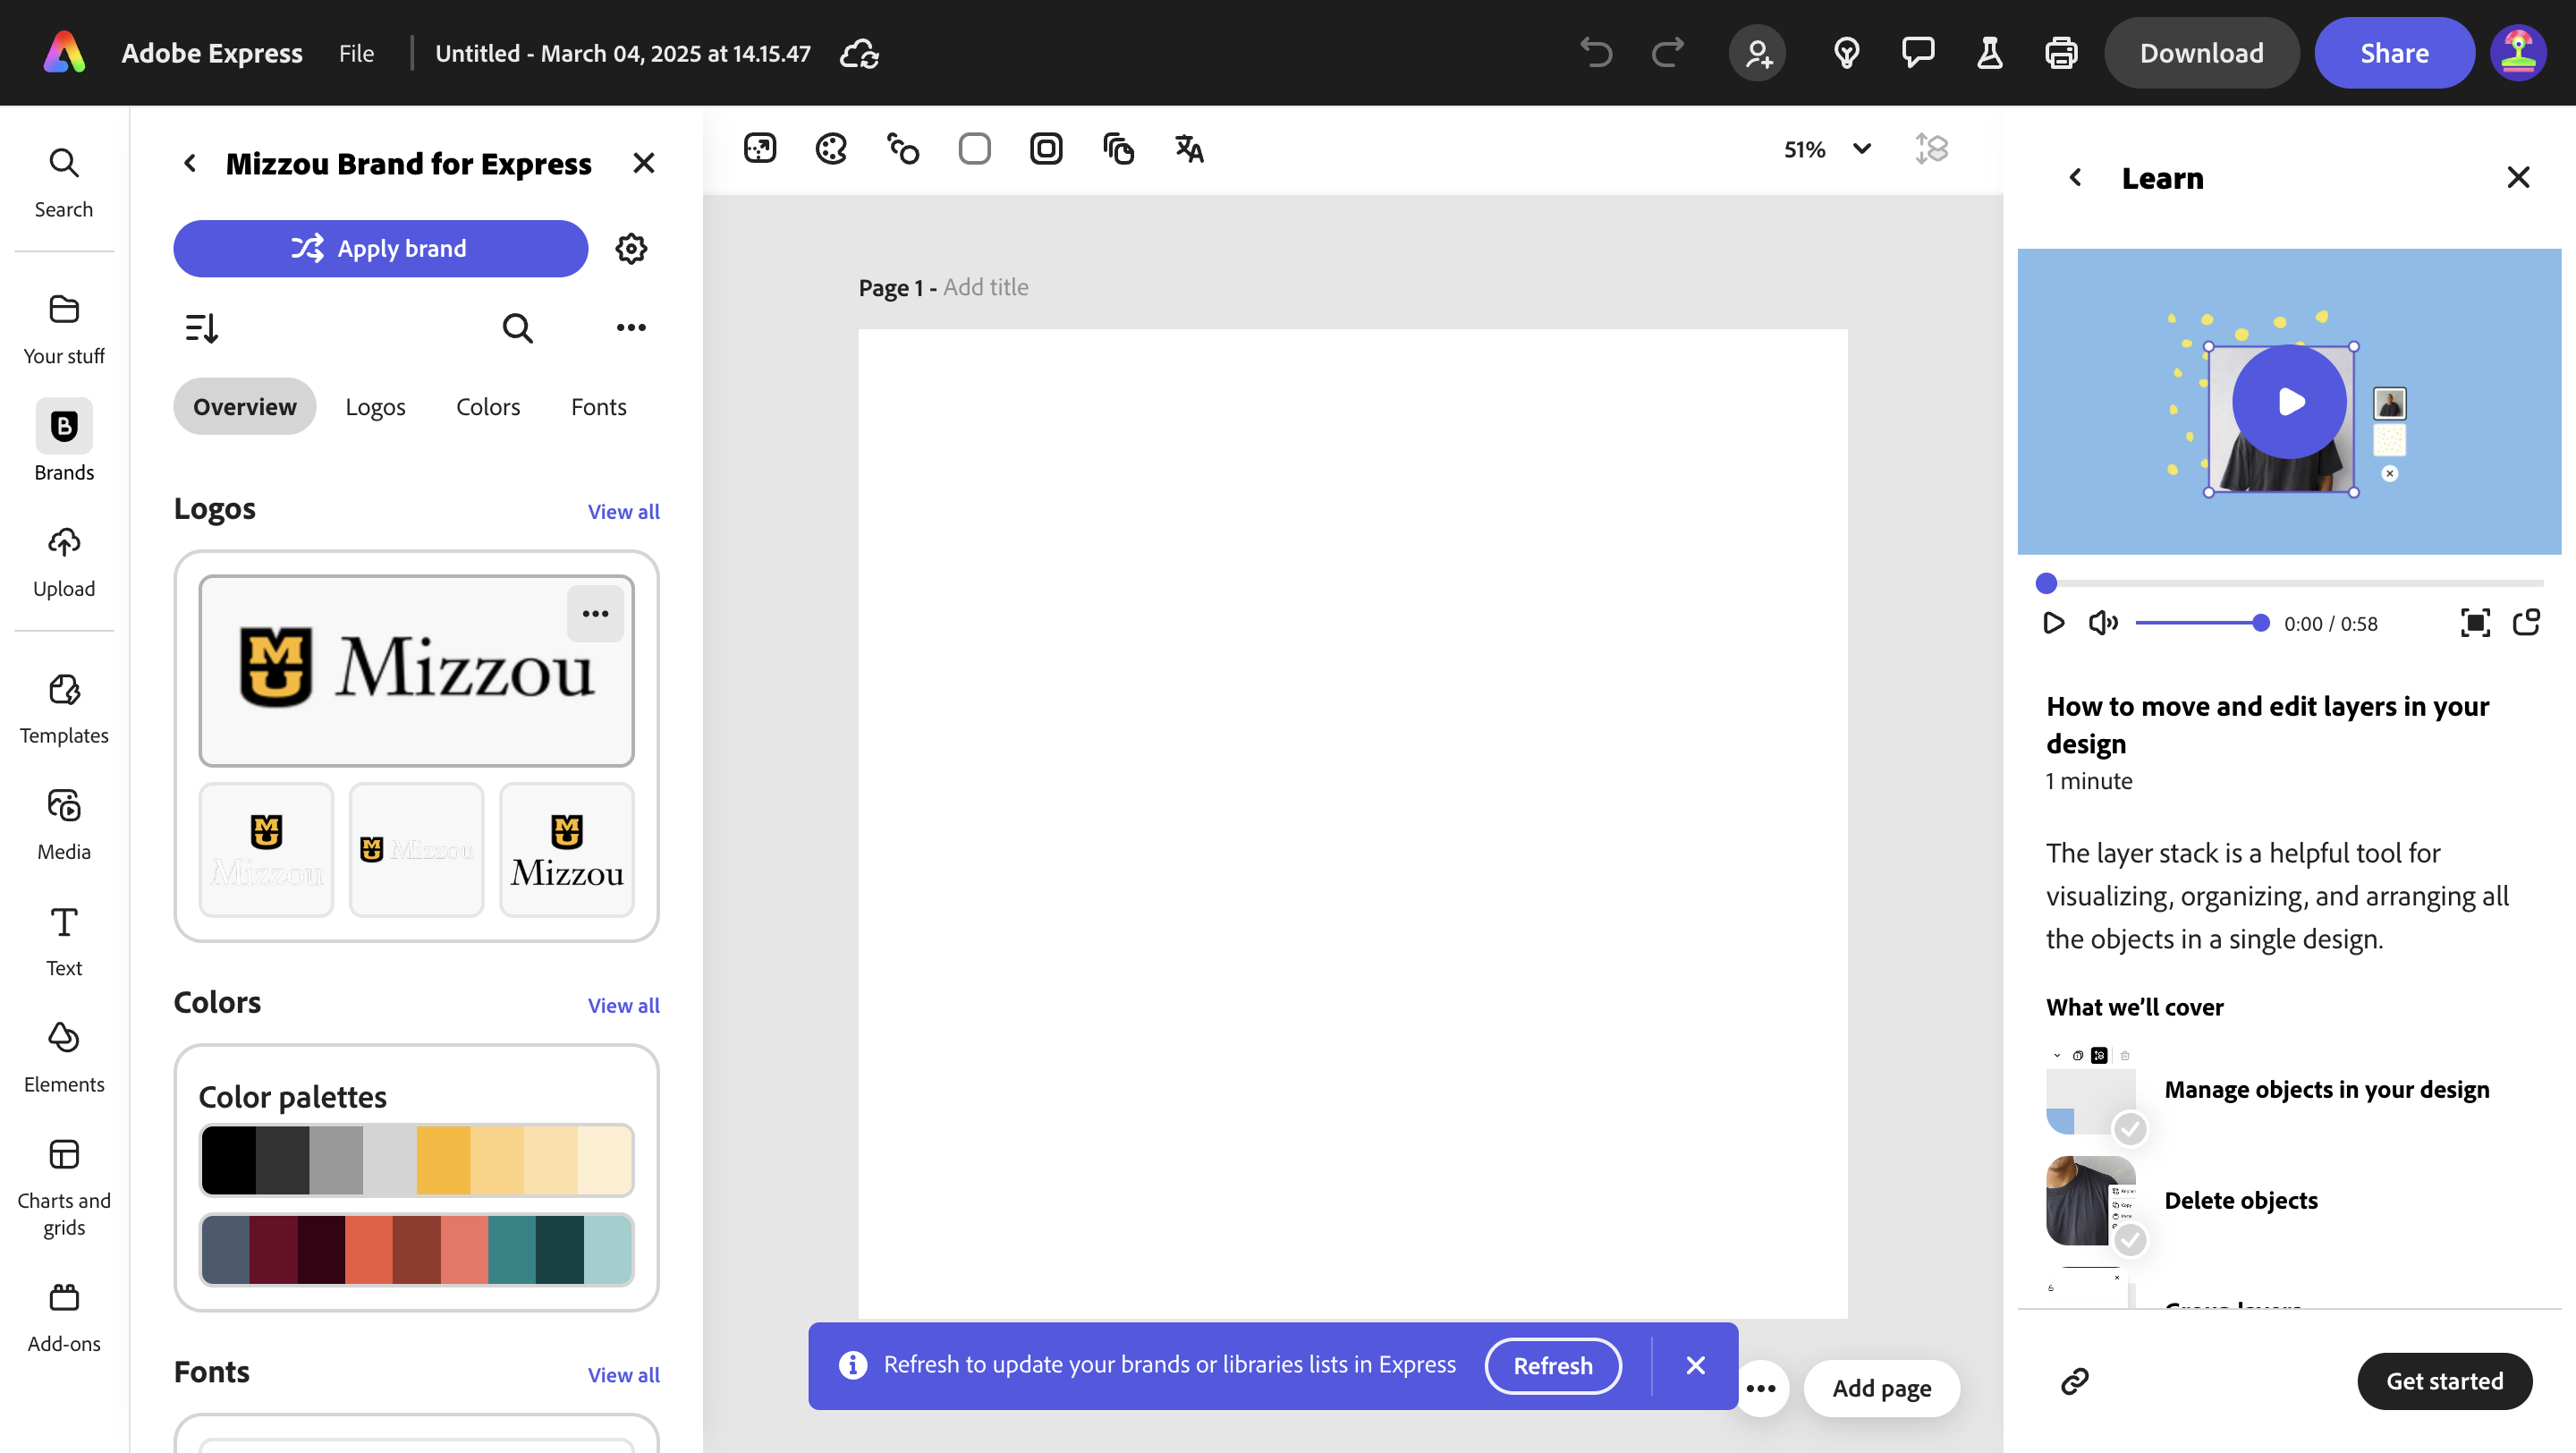Click the color theme palette icon
The height and width of the screenshot is (1453, 2576).
(x=831, y=149)
